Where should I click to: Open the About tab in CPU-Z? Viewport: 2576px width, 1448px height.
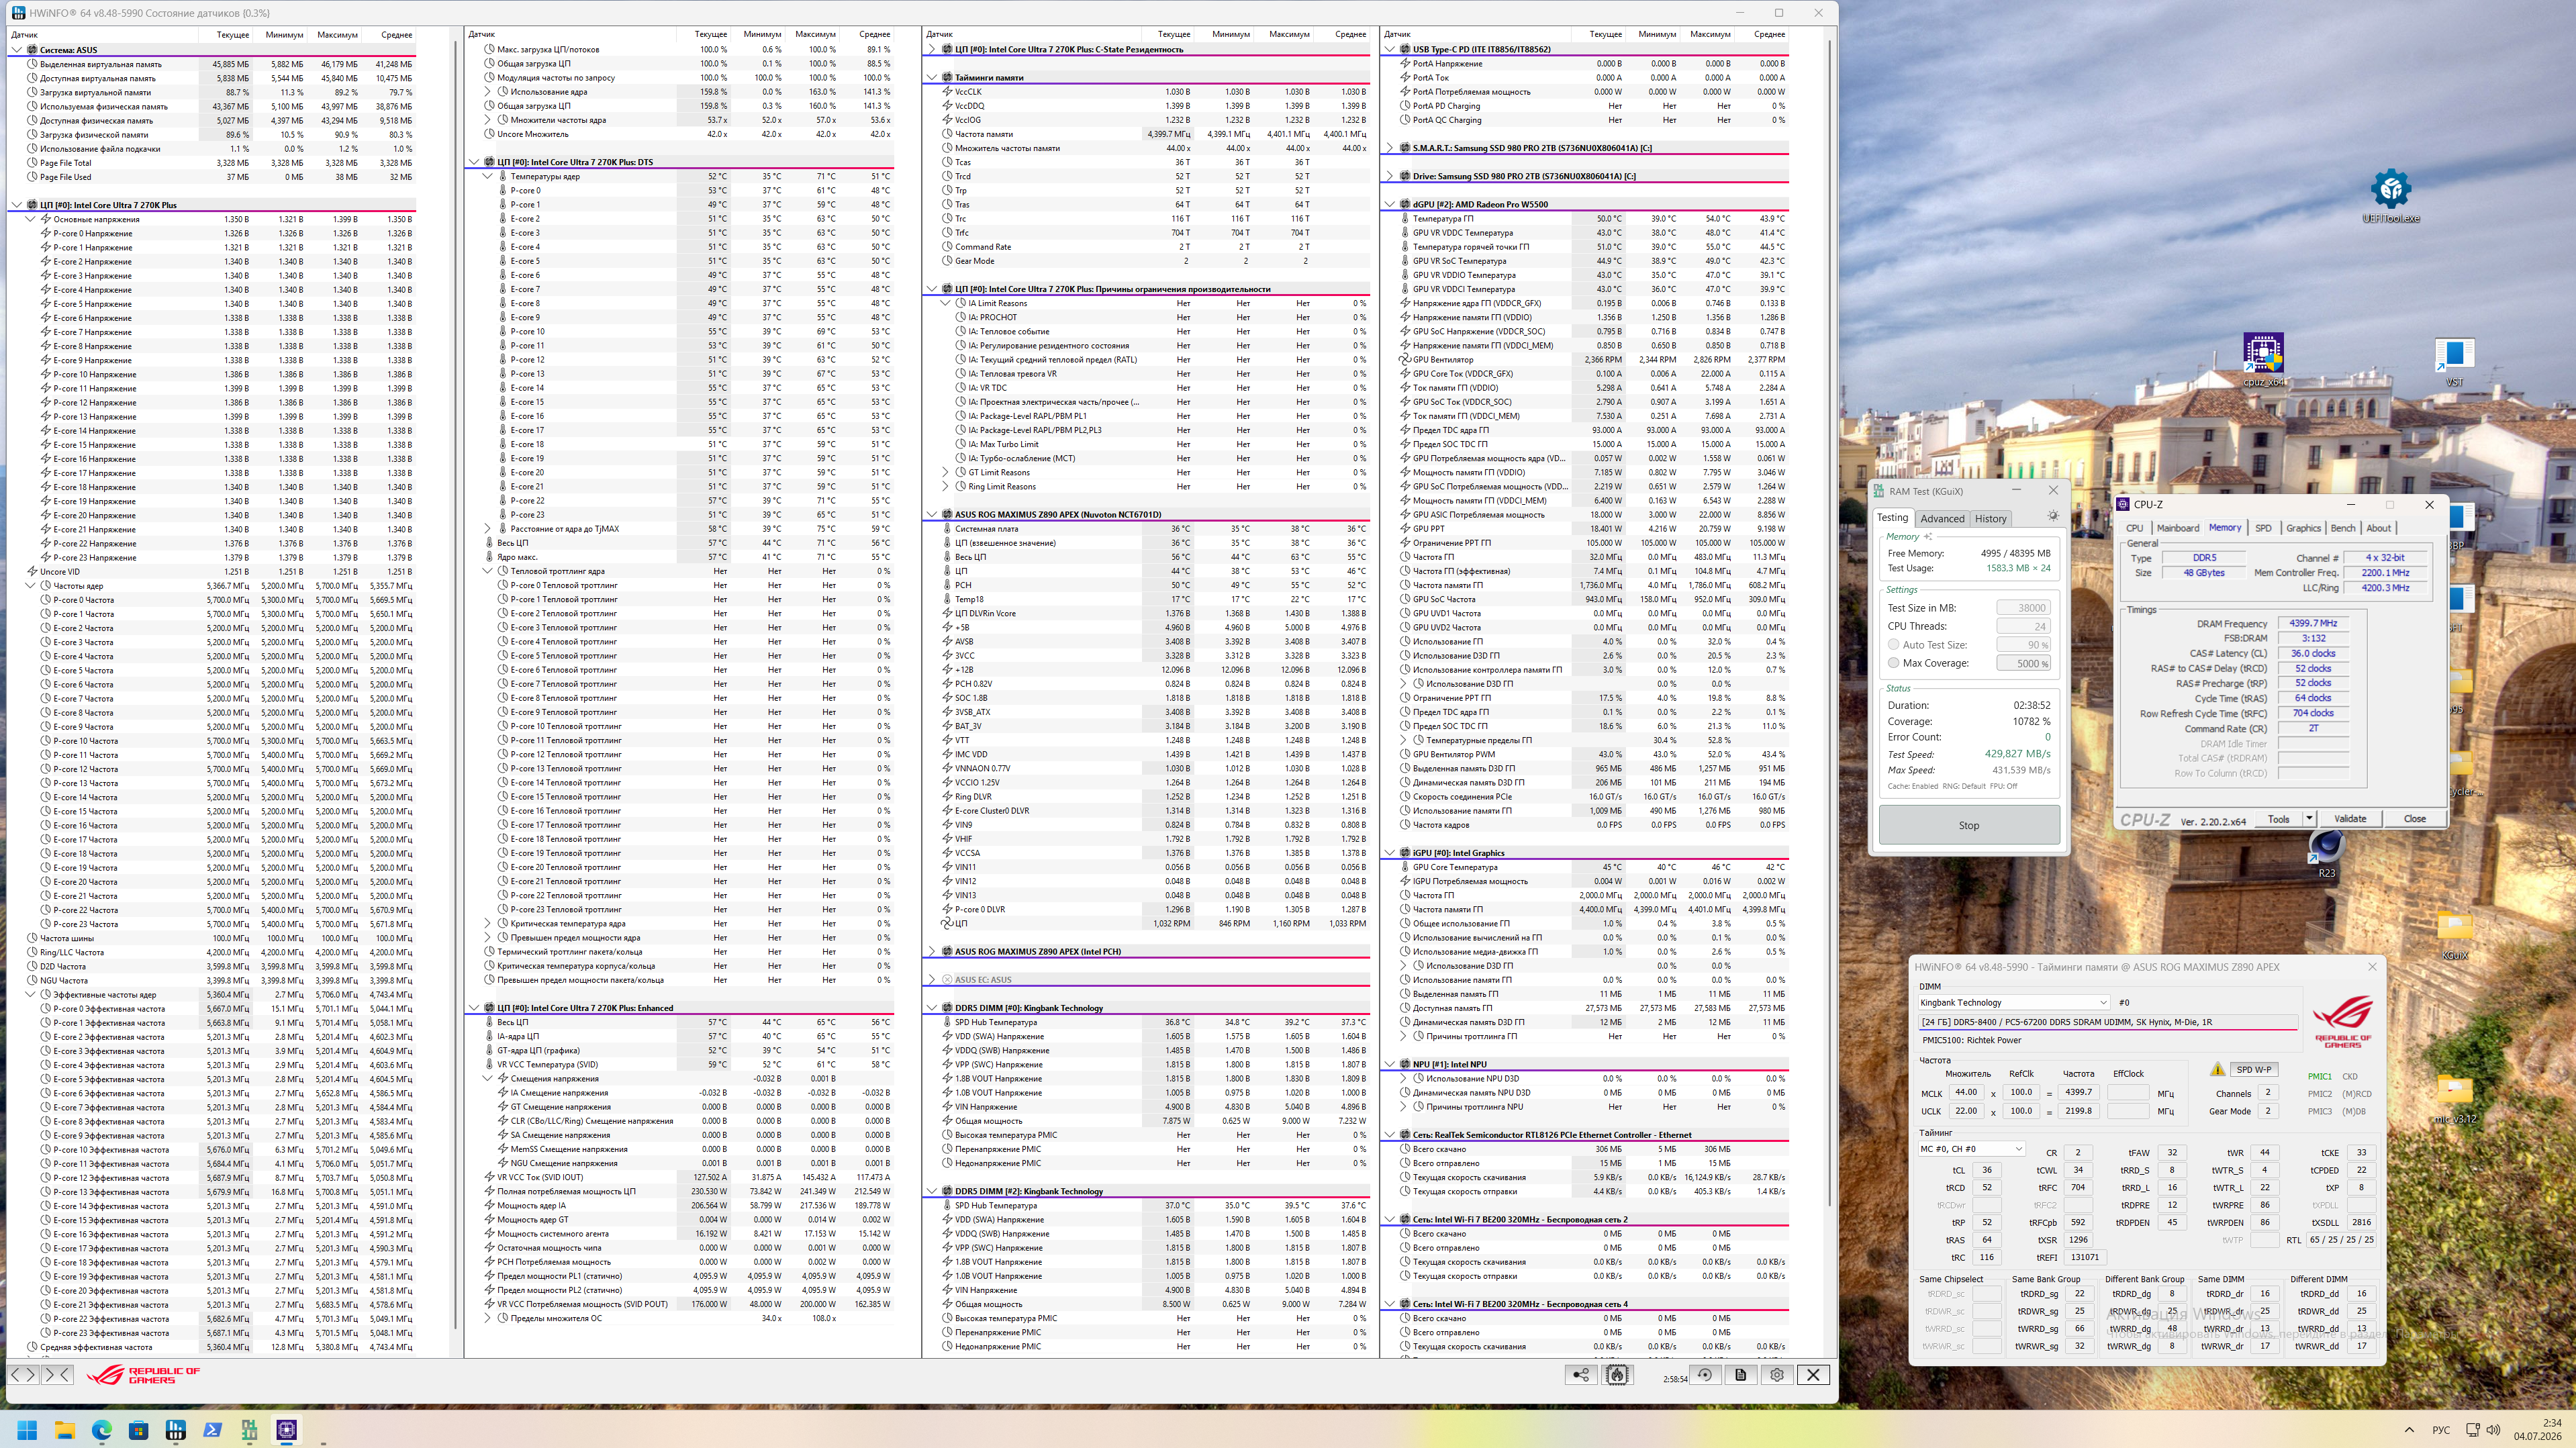(2379, 528)
